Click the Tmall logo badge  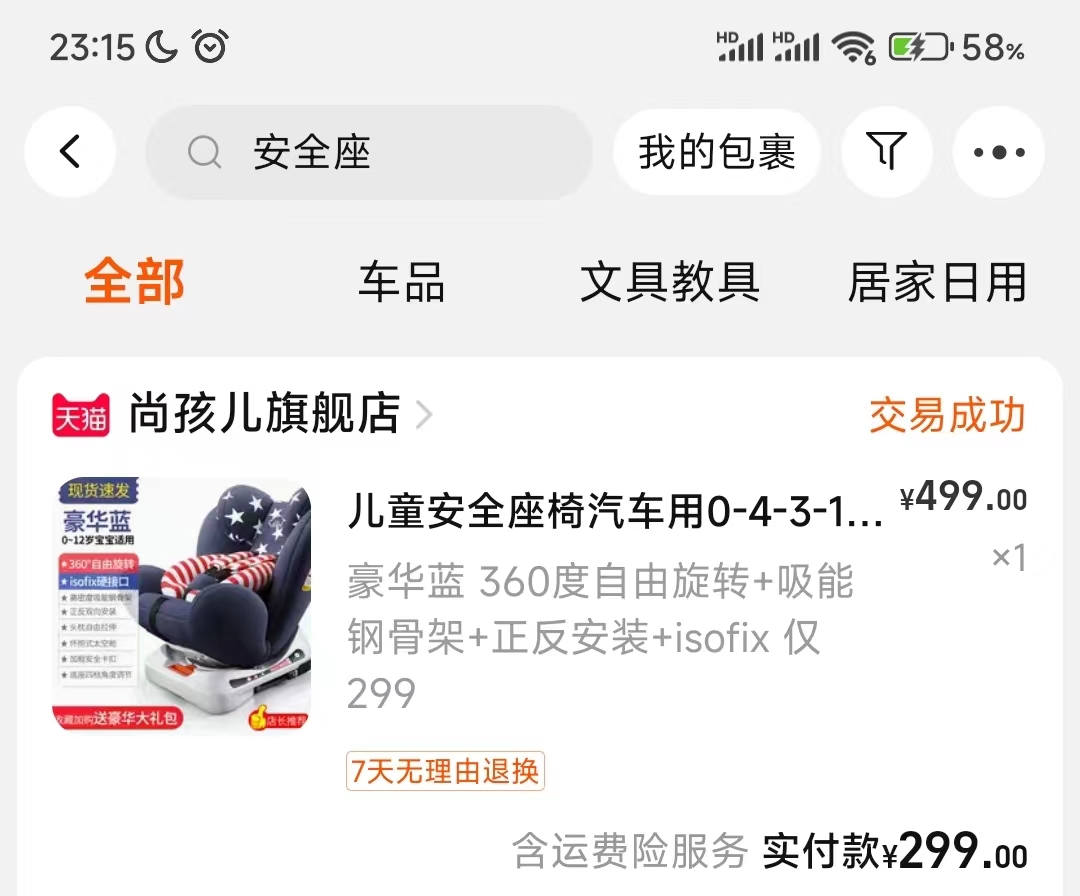(x=81, y=415)
